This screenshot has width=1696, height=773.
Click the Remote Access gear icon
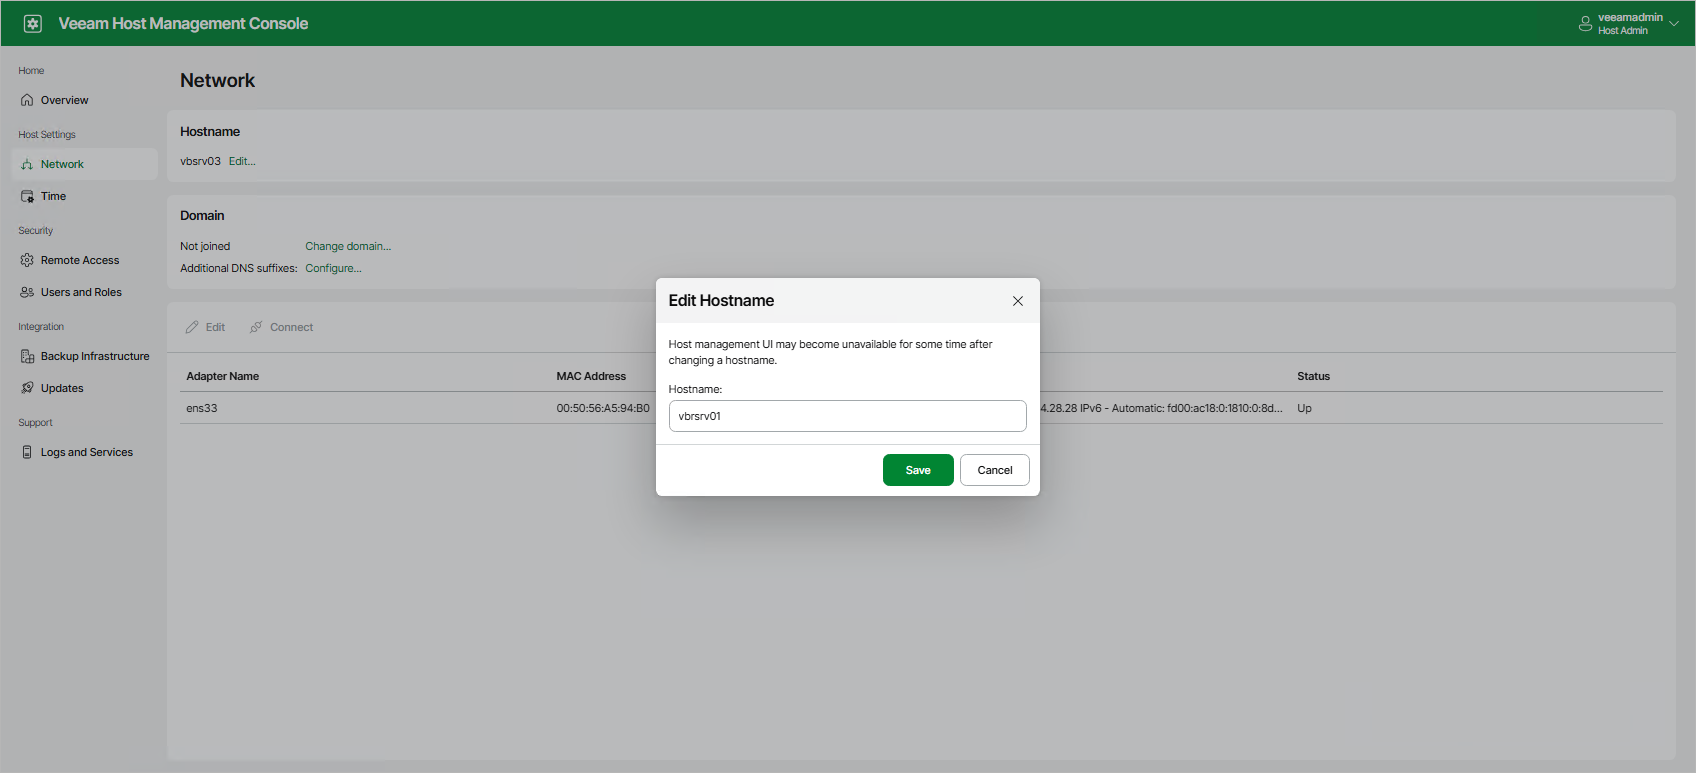pyautogui.click(x=27, y=260)
